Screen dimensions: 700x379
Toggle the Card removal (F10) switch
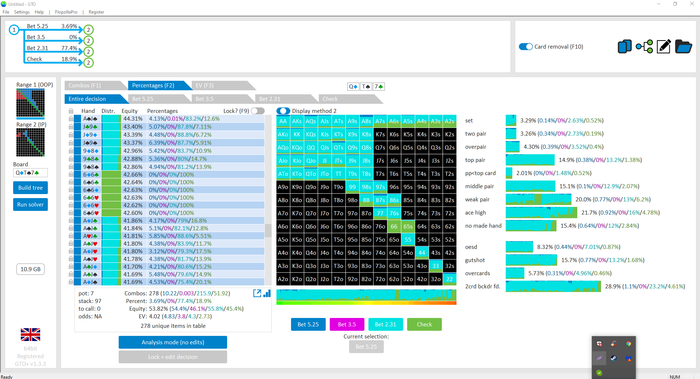[526, 46]
